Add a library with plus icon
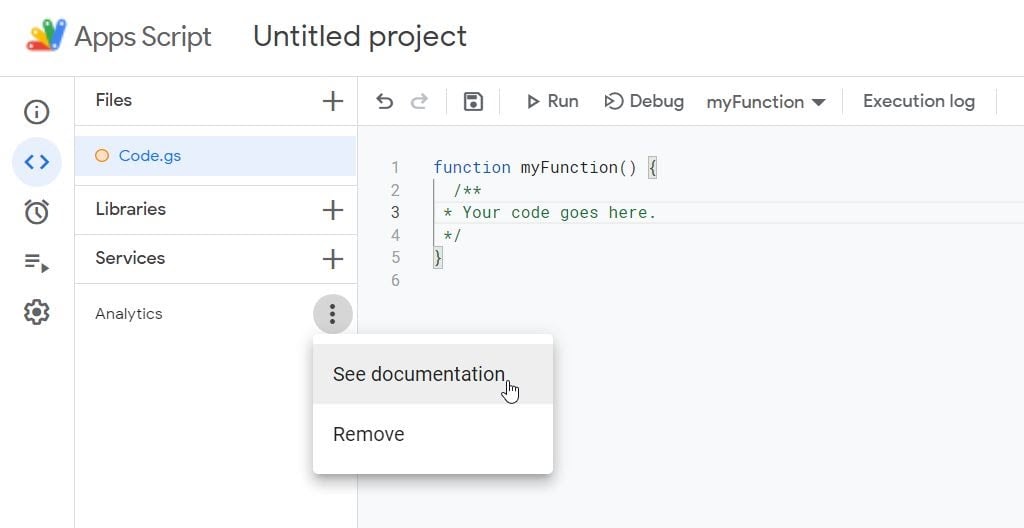The height and width of the screenshot is (528, 1024). 332,210
